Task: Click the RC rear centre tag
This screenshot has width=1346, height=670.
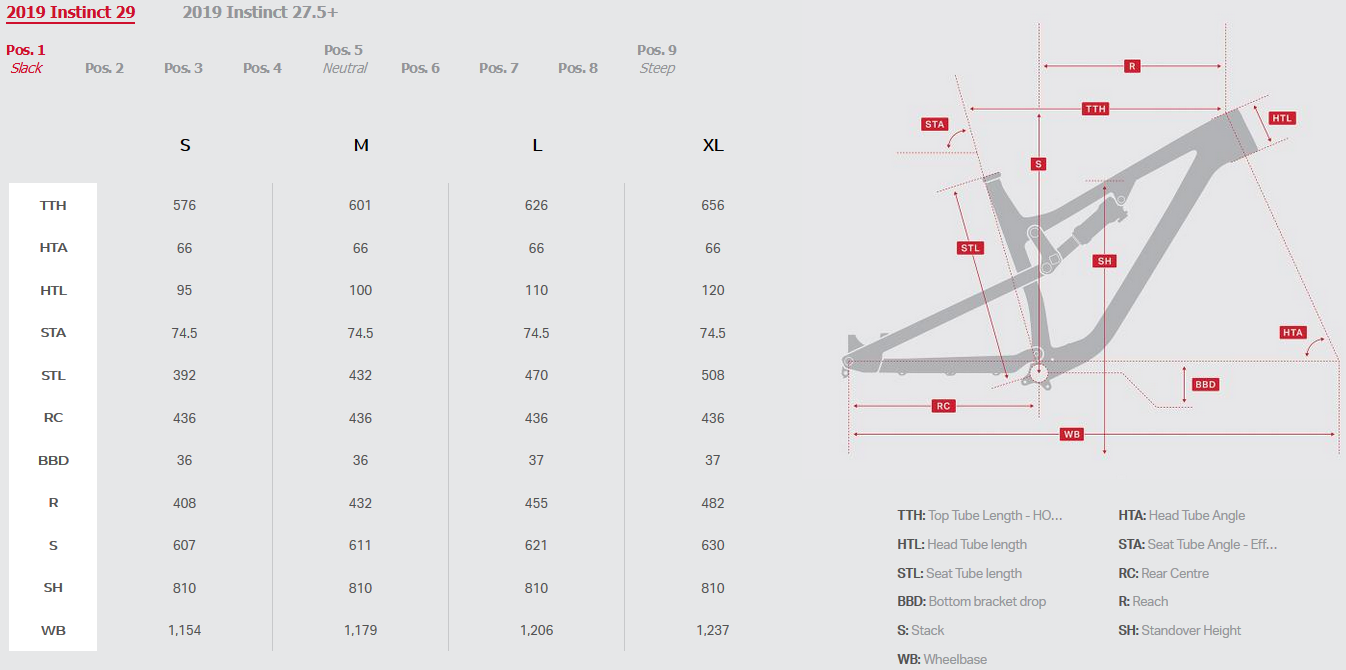Action: [x=943, y=406]
